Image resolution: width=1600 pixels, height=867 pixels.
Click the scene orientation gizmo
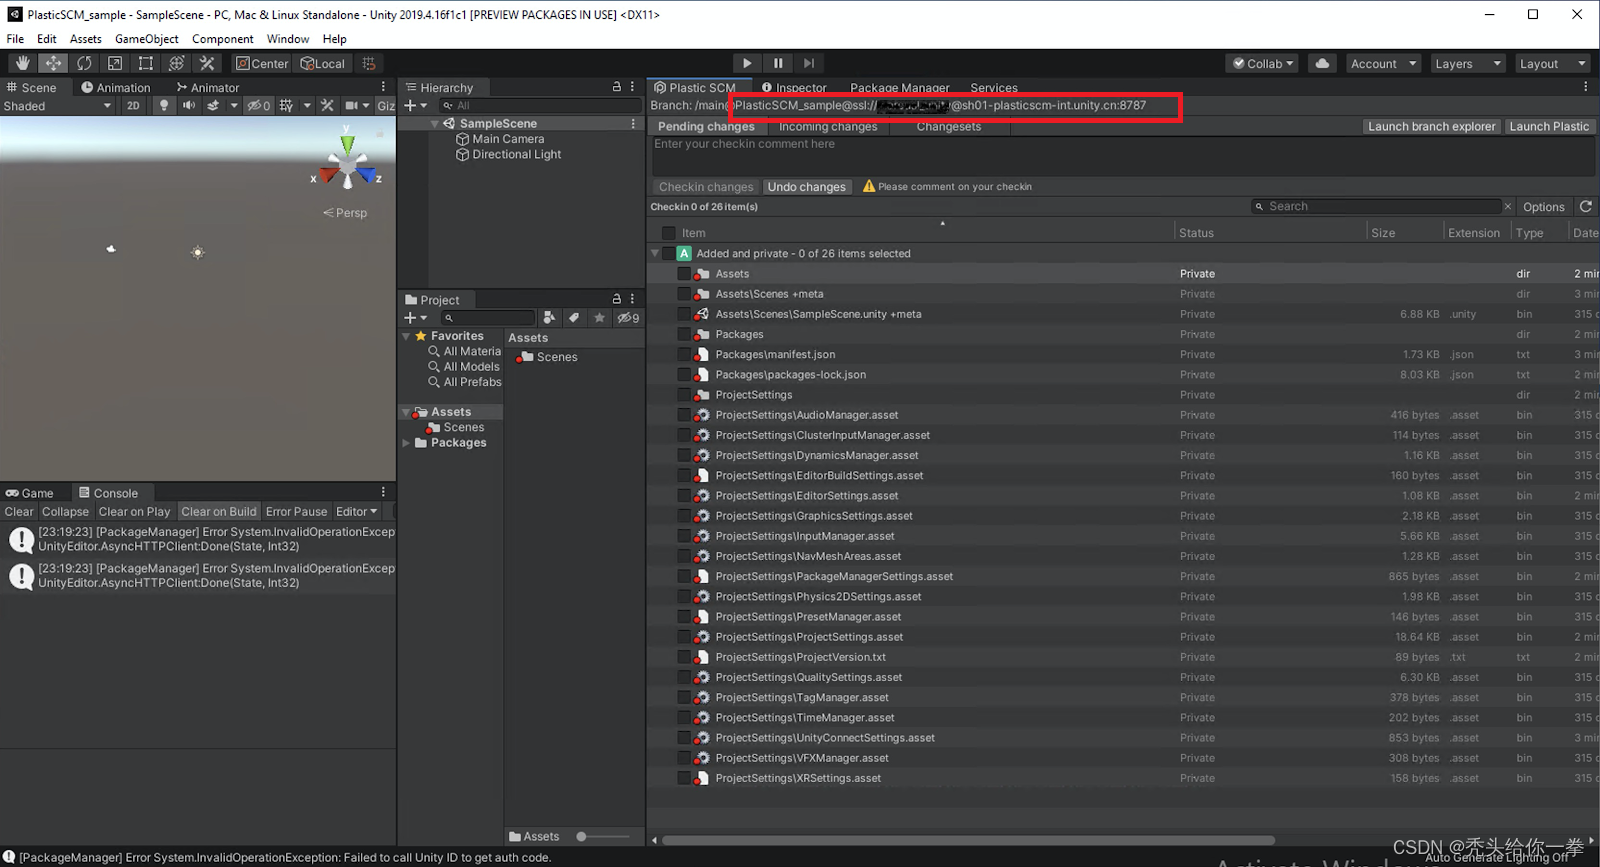347,163
